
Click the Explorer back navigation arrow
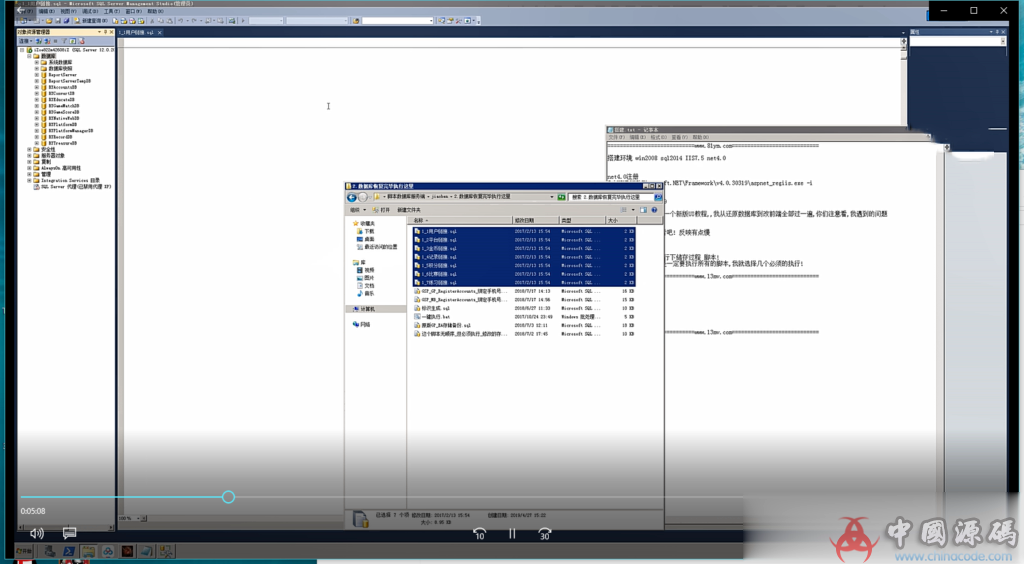pos(353,197)
